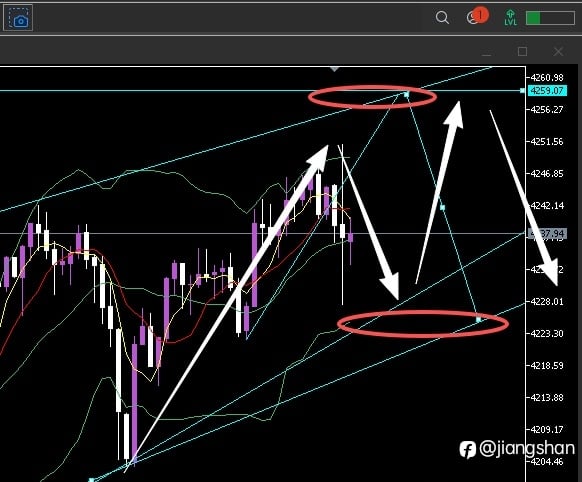Viewport: 582px width, 482px height.
Task: Click midpoint handle of the descending cyan line
Action: tap(442, 207)
